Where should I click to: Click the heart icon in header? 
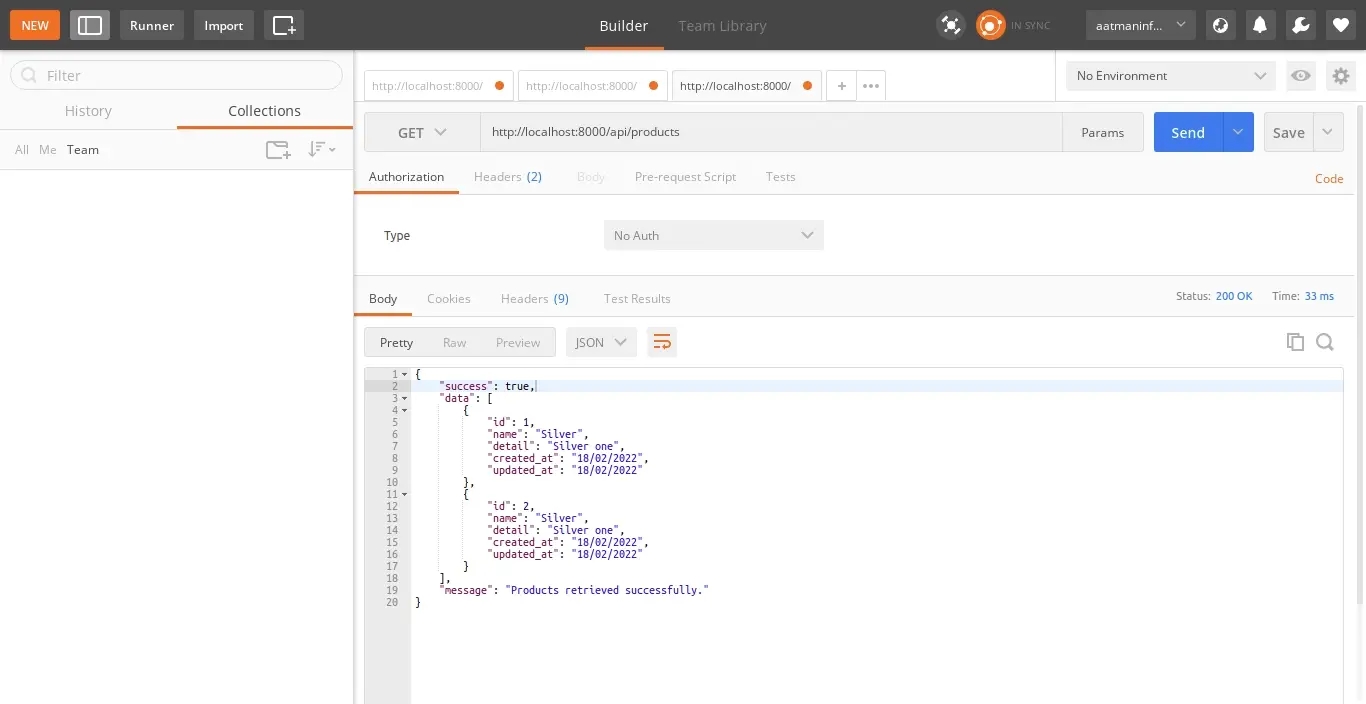point(1340,25)
